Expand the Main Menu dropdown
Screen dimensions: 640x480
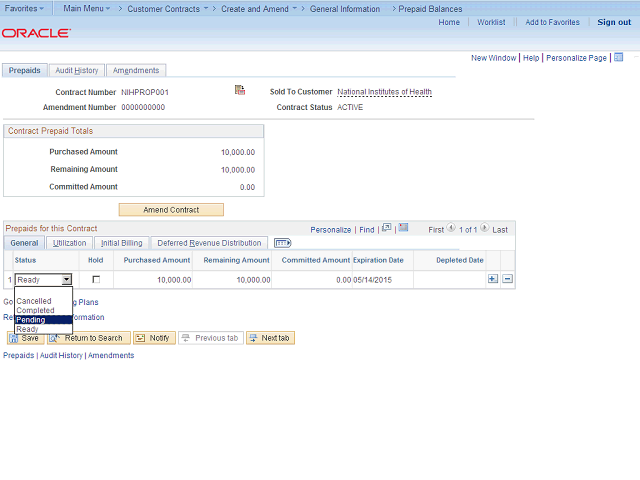pos(87,8)
